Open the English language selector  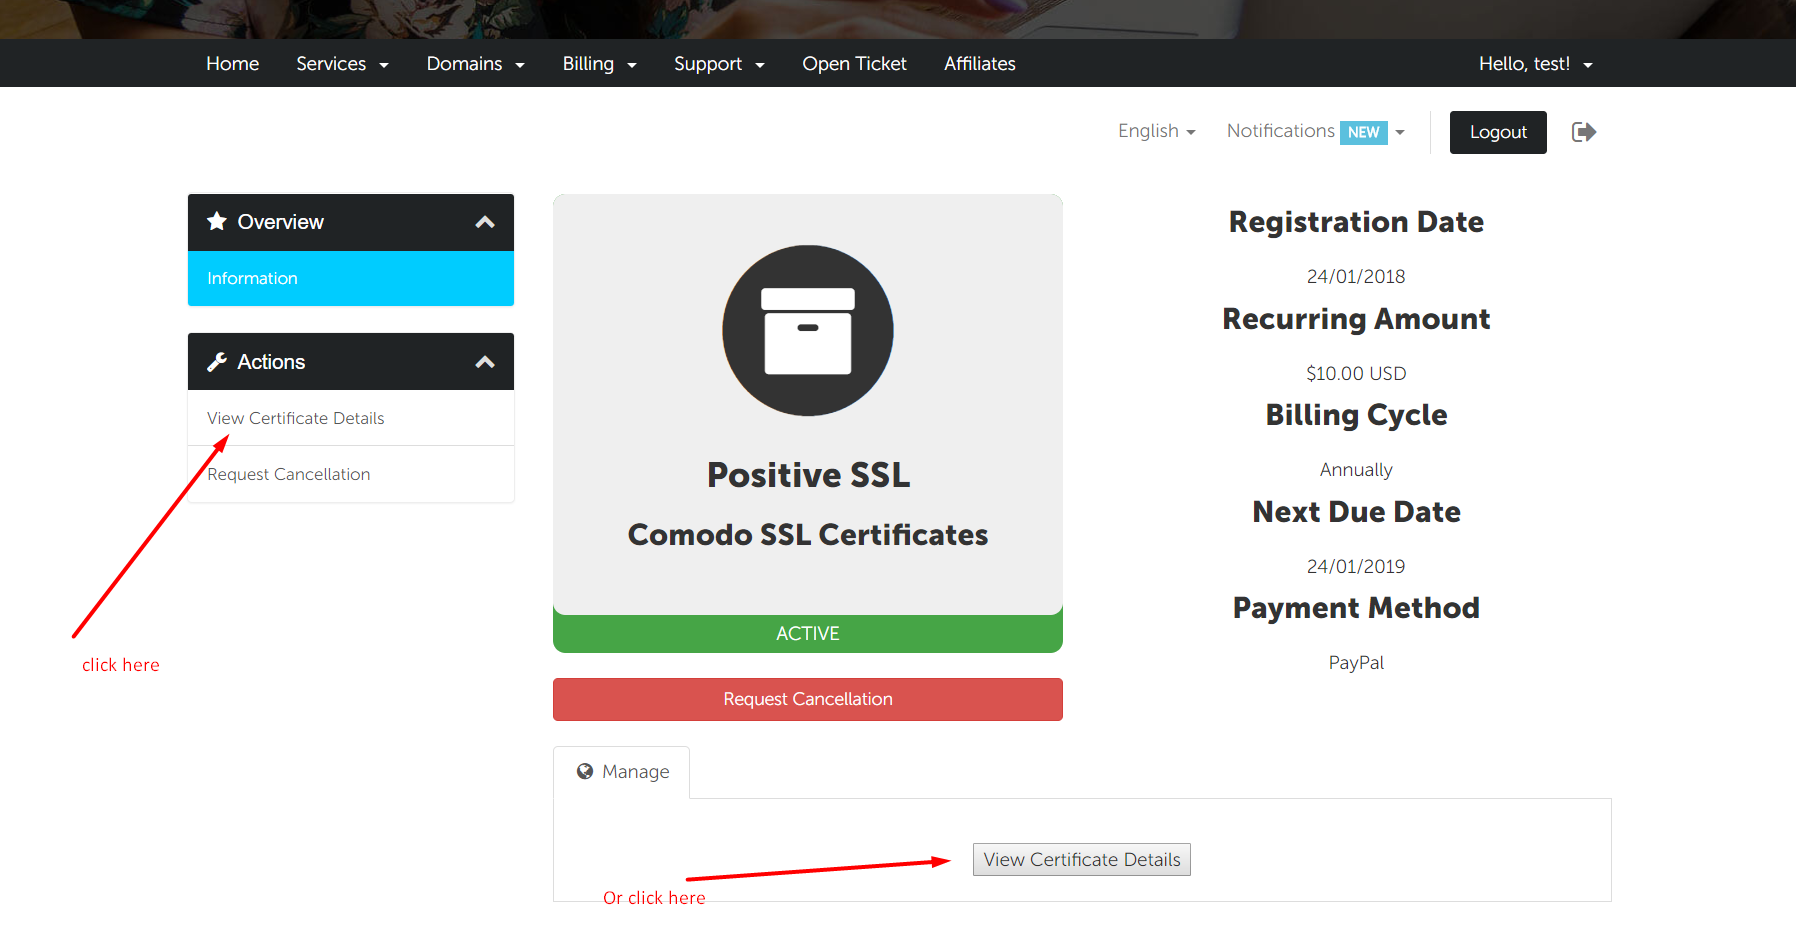click(1157, 131)
